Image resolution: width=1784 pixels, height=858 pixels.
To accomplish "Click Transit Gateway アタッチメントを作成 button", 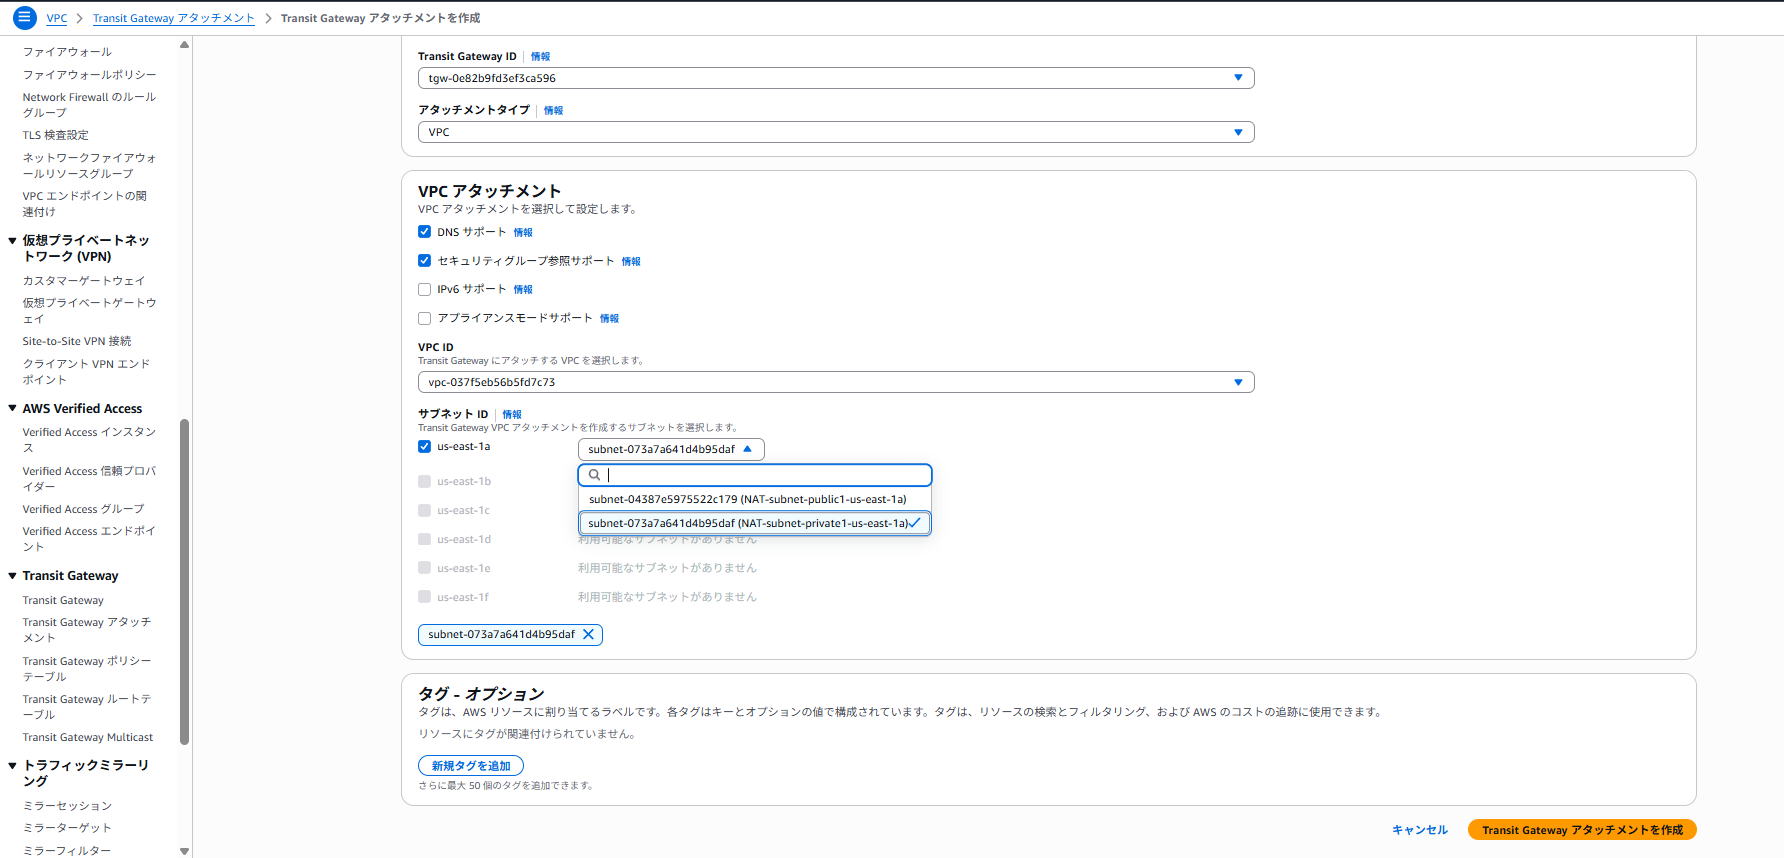I will pos(1582,830).
